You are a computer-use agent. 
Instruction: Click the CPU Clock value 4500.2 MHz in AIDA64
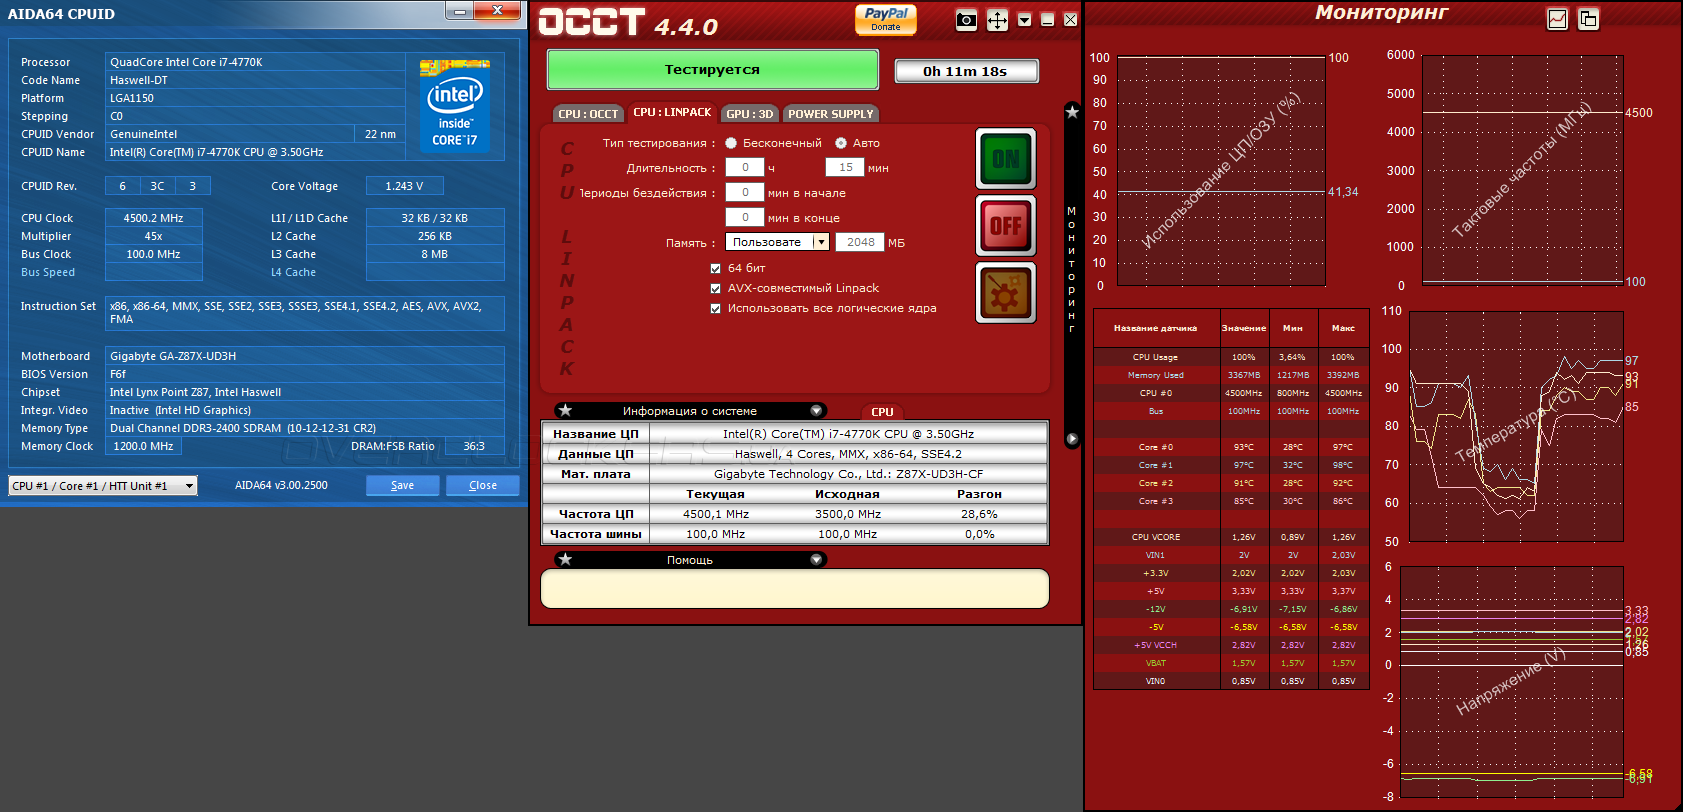(x=153, y=218)
